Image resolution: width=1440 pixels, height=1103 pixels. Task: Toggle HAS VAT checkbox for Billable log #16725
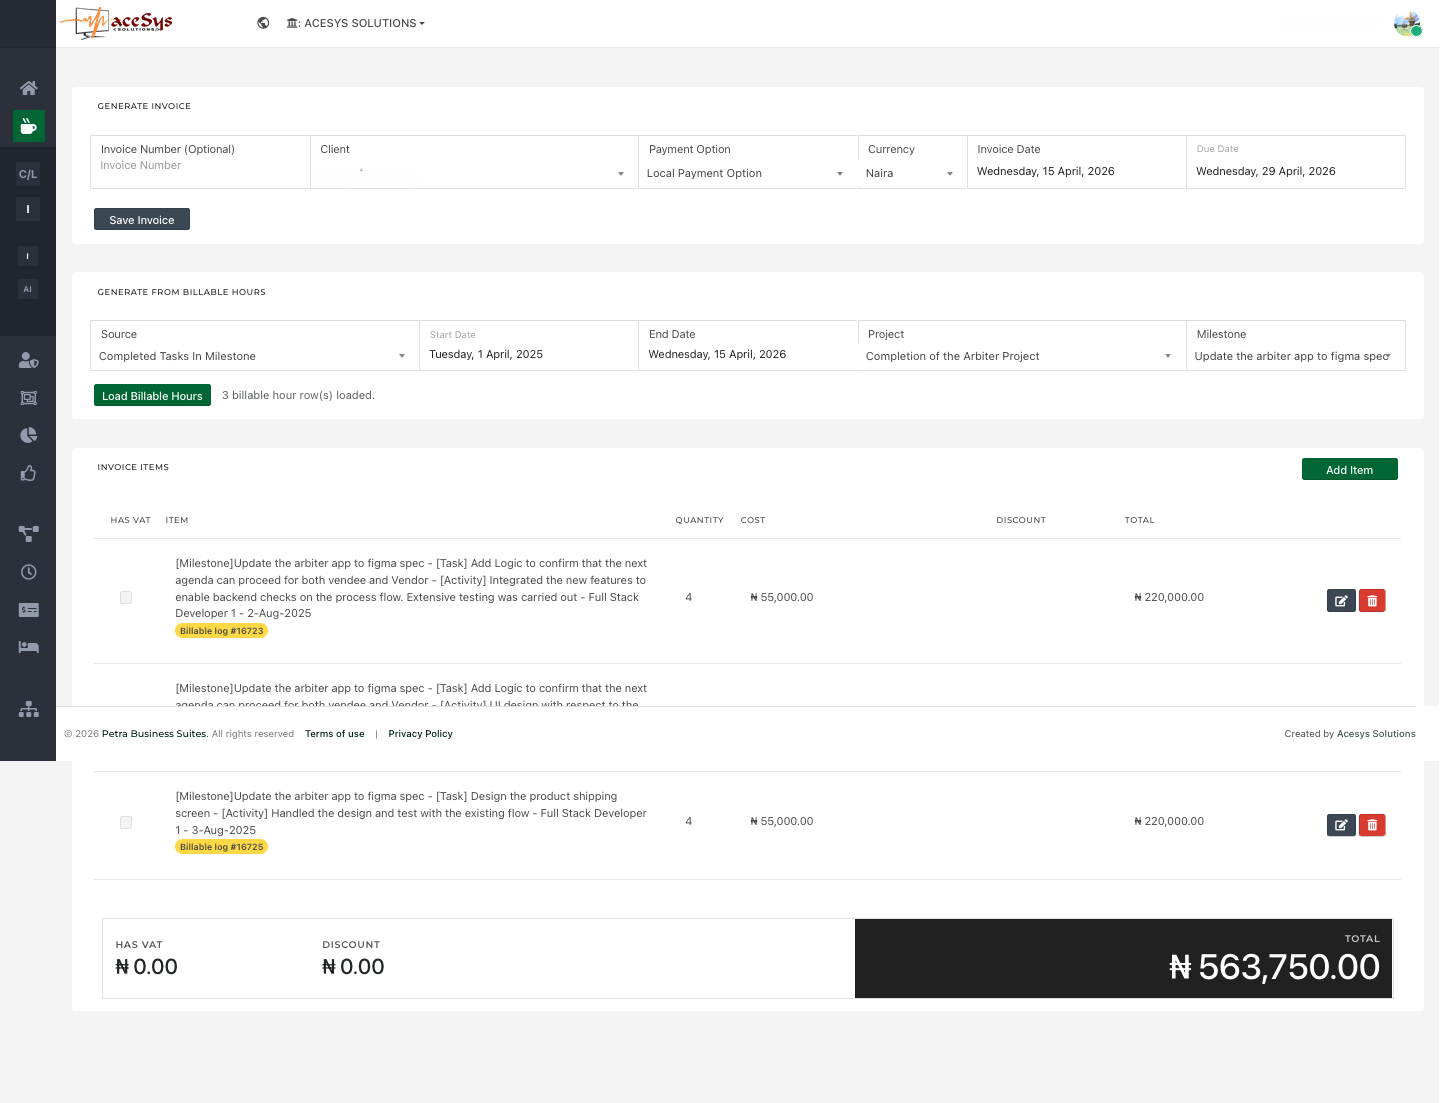126,821
